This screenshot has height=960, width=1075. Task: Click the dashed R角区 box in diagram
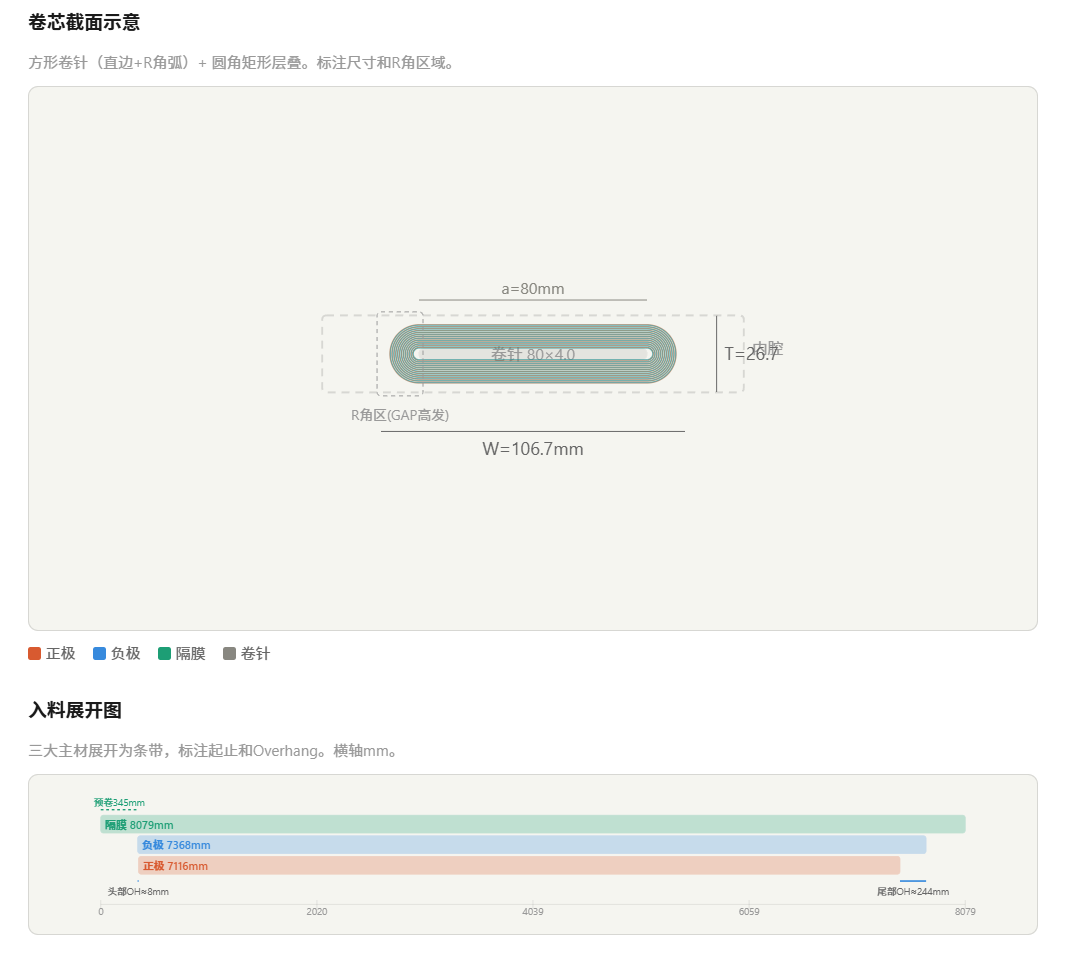coord(400,354)
